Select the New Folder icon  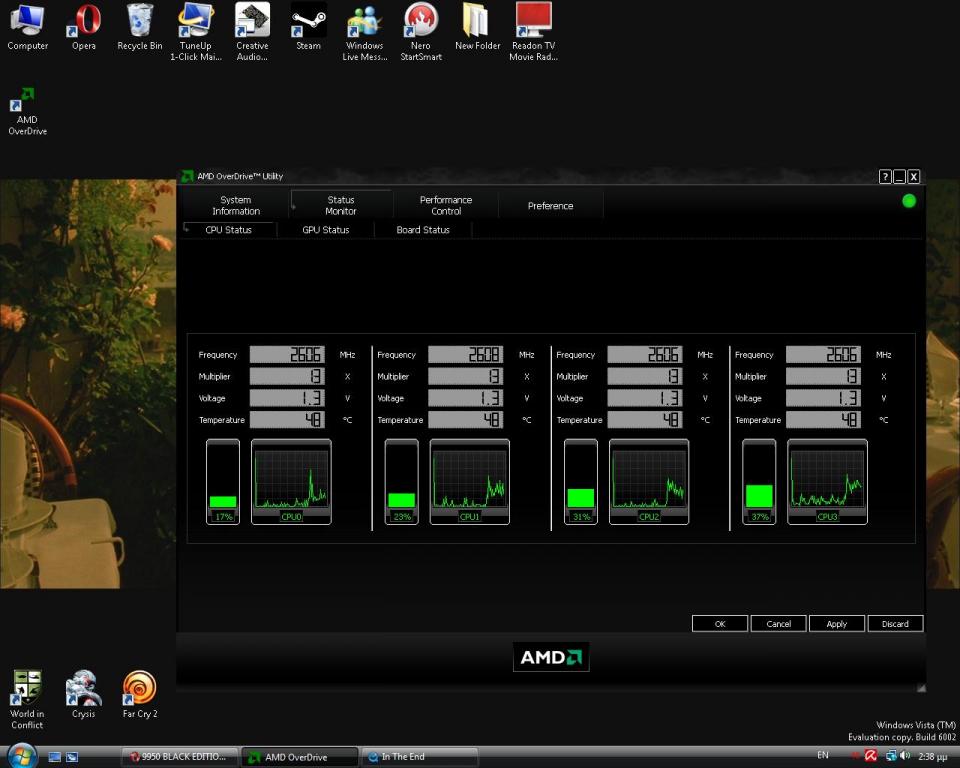[478, 28]
